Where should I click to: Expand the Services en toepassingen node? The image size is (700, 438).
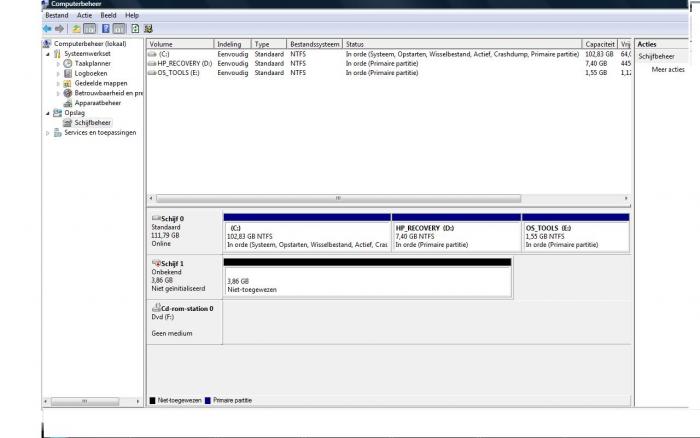48,133
